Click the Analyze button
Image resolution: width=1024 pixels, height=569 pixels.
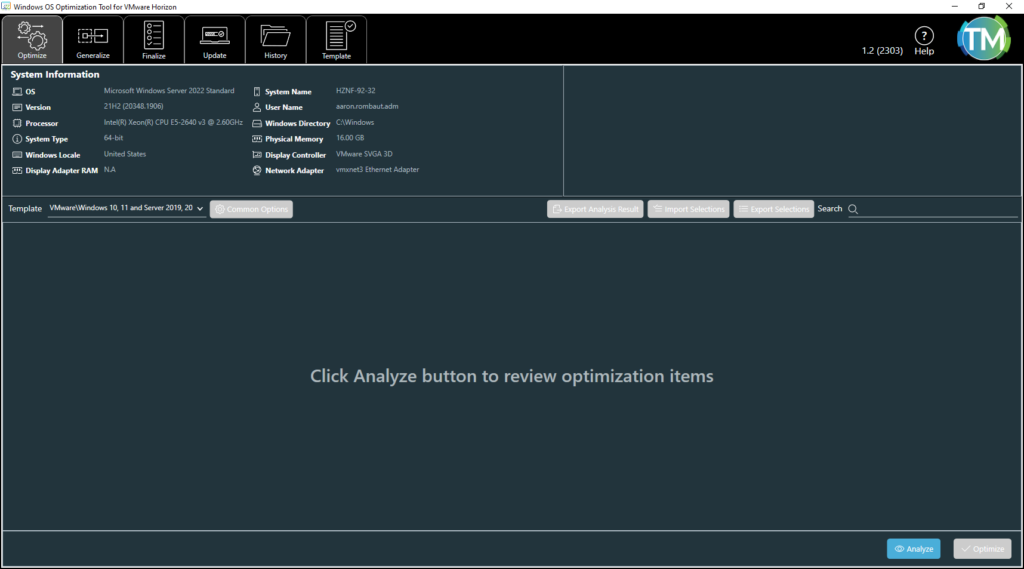[913, 549]
